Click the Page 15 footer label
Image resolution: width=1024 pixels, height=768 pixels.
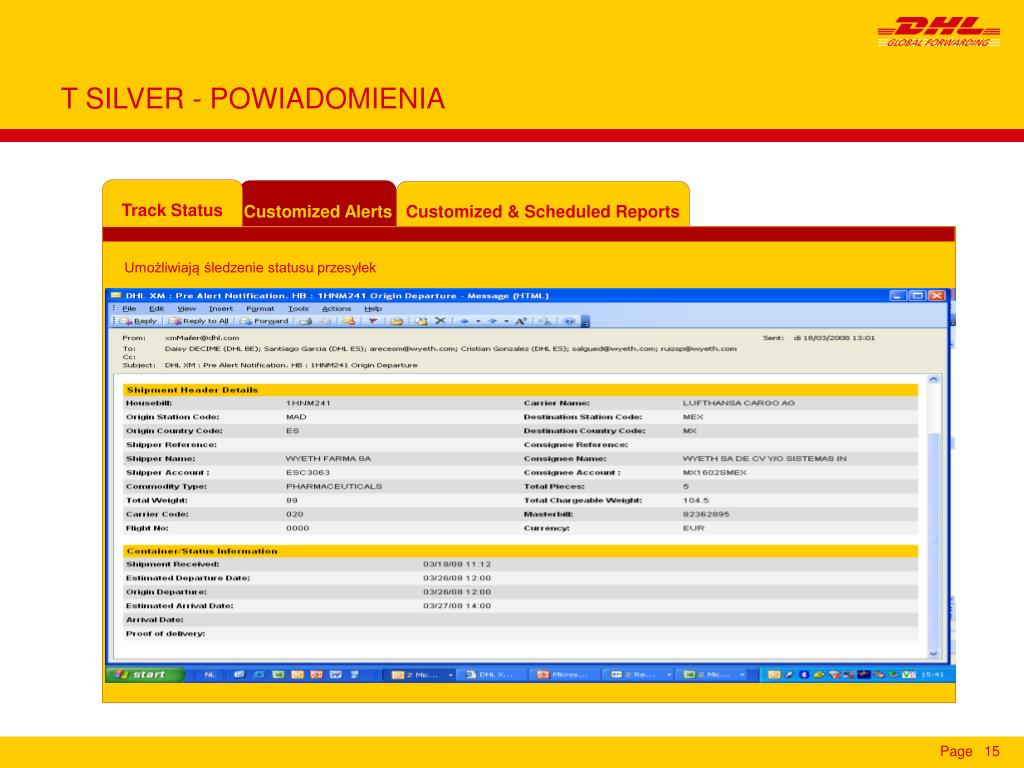pyautogui.click(x=970, y=752)
